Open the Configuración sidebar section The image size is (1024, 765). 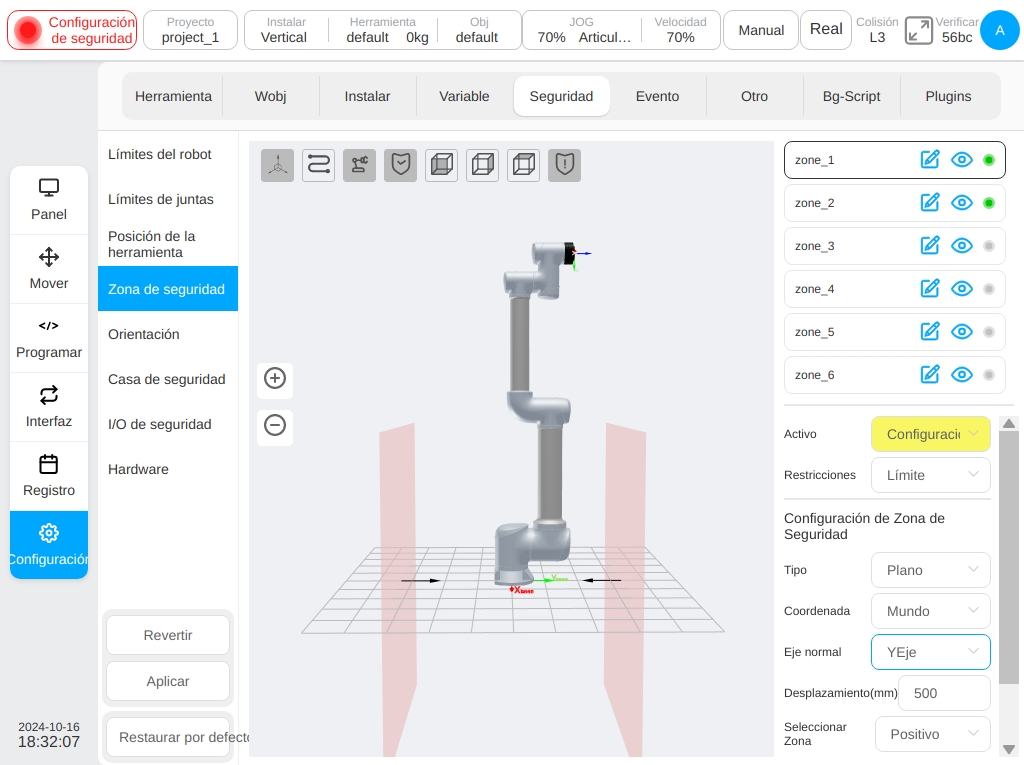[x=49, y=545]
